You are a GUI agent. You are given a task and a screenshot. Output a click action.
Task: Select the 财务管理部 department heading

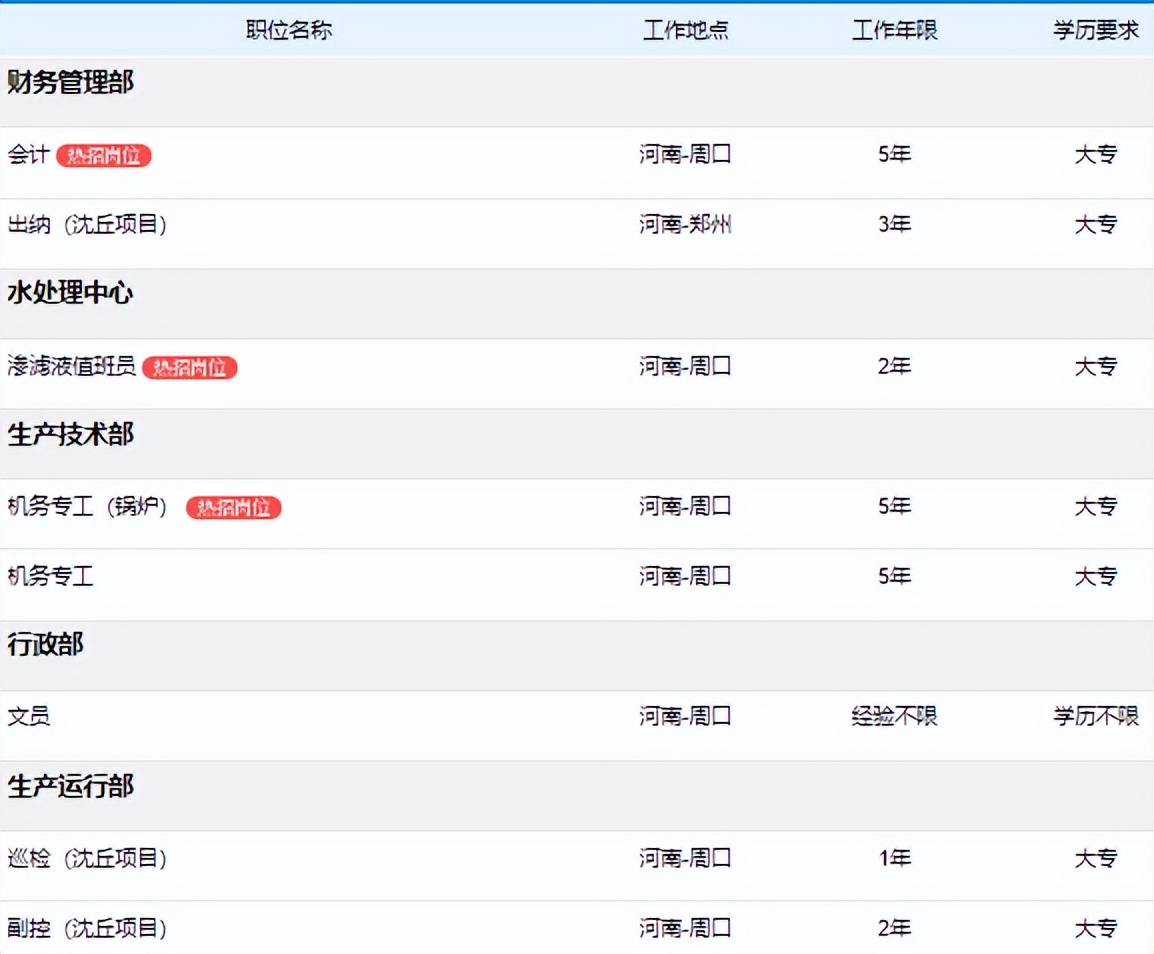coord(71,82)
